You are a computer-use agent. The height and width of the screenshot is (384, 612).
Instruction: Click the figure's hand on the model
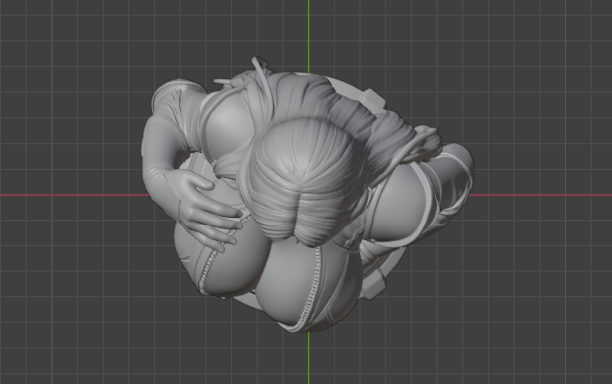pos(209,211)
